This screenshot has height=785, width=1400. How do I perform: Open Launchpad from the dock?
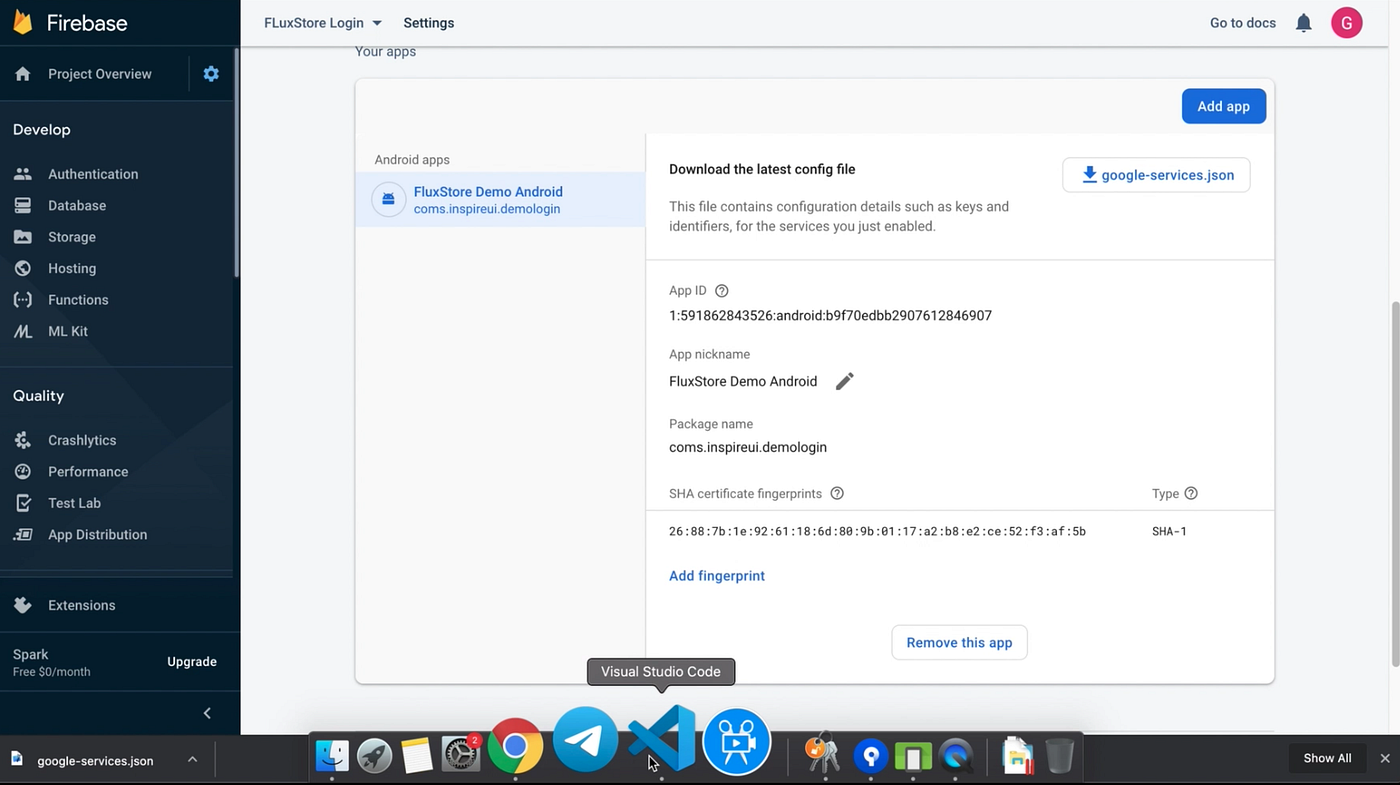point(374,755)
